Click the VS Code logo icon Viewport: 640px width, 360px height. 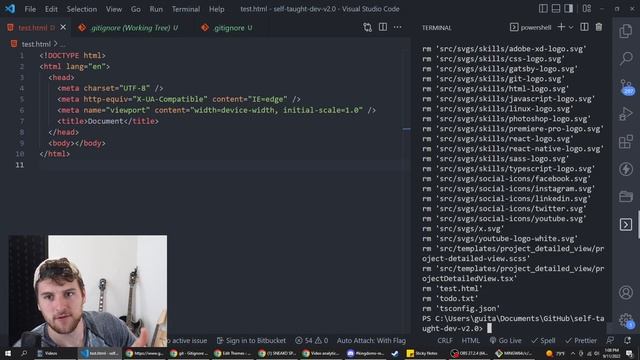[10, 9]
